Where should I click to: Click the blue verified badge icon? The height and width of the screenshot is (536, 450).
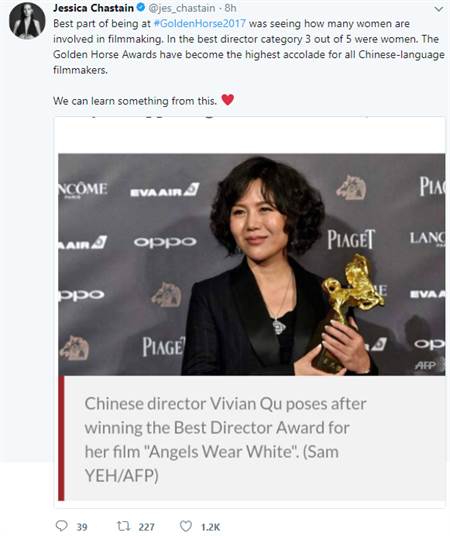point(141,8)
